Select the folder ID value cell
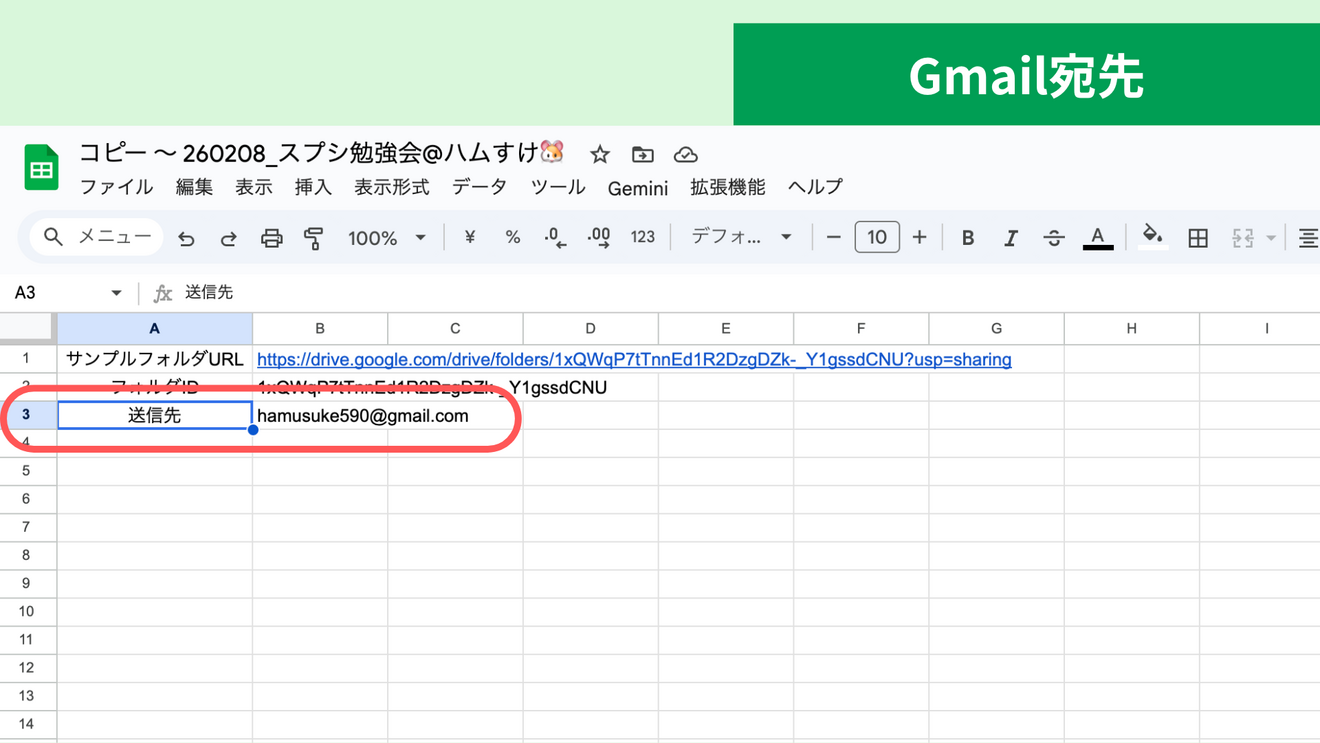Viewport: 1320px width, 743px height. coord(320,388)
